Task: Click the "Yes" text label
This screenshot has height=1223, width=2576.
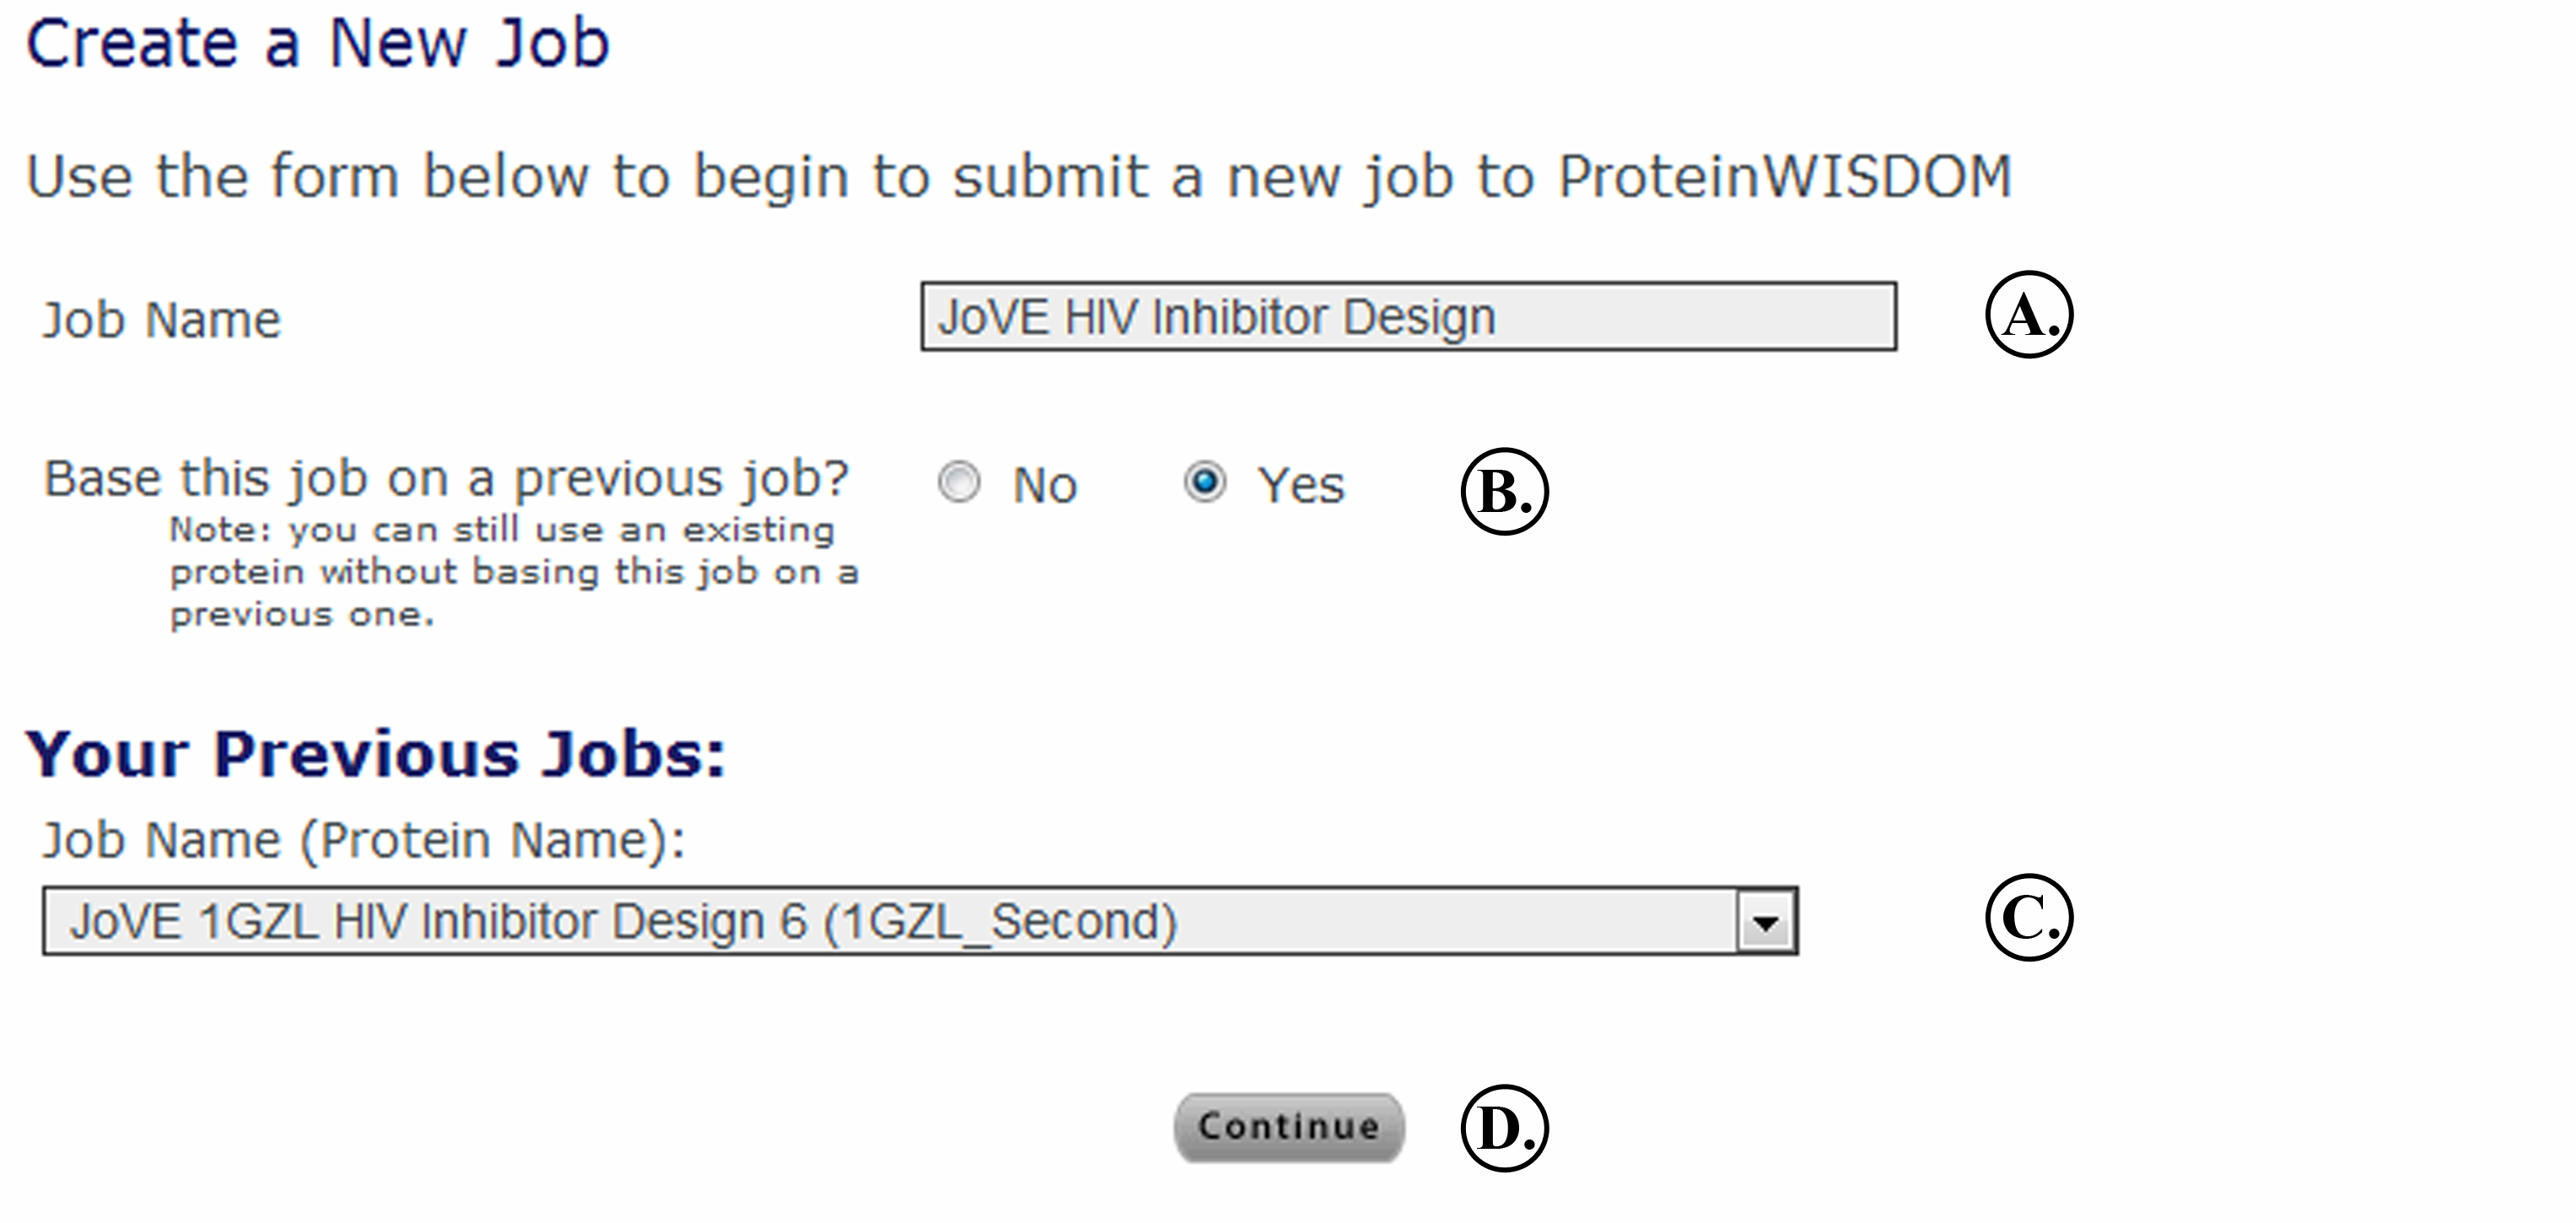Action: point(1300,486)
